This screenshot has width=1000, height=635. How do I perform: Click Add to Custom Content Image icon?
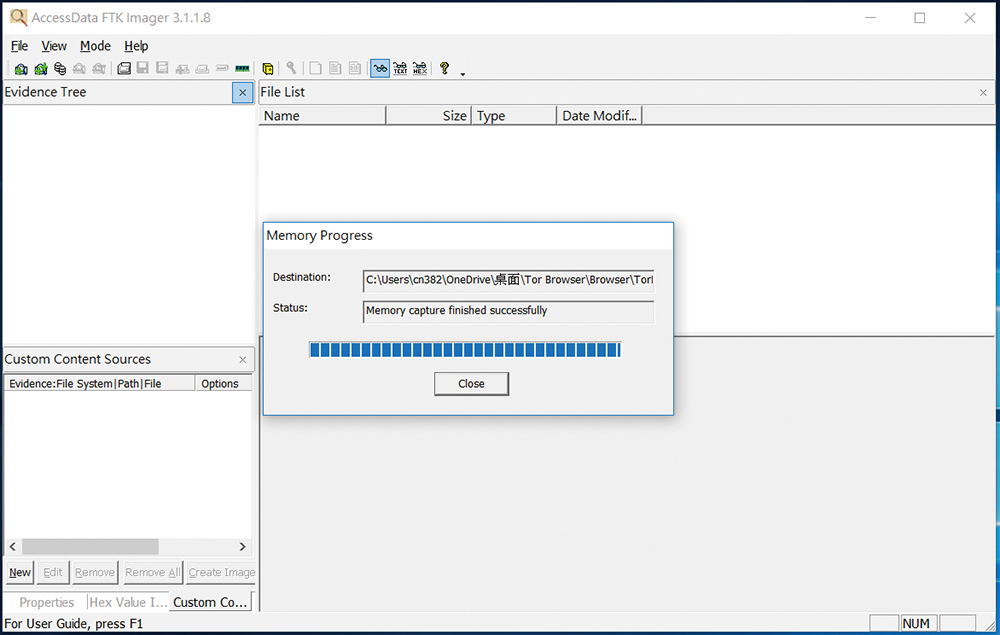click(182, 68)
